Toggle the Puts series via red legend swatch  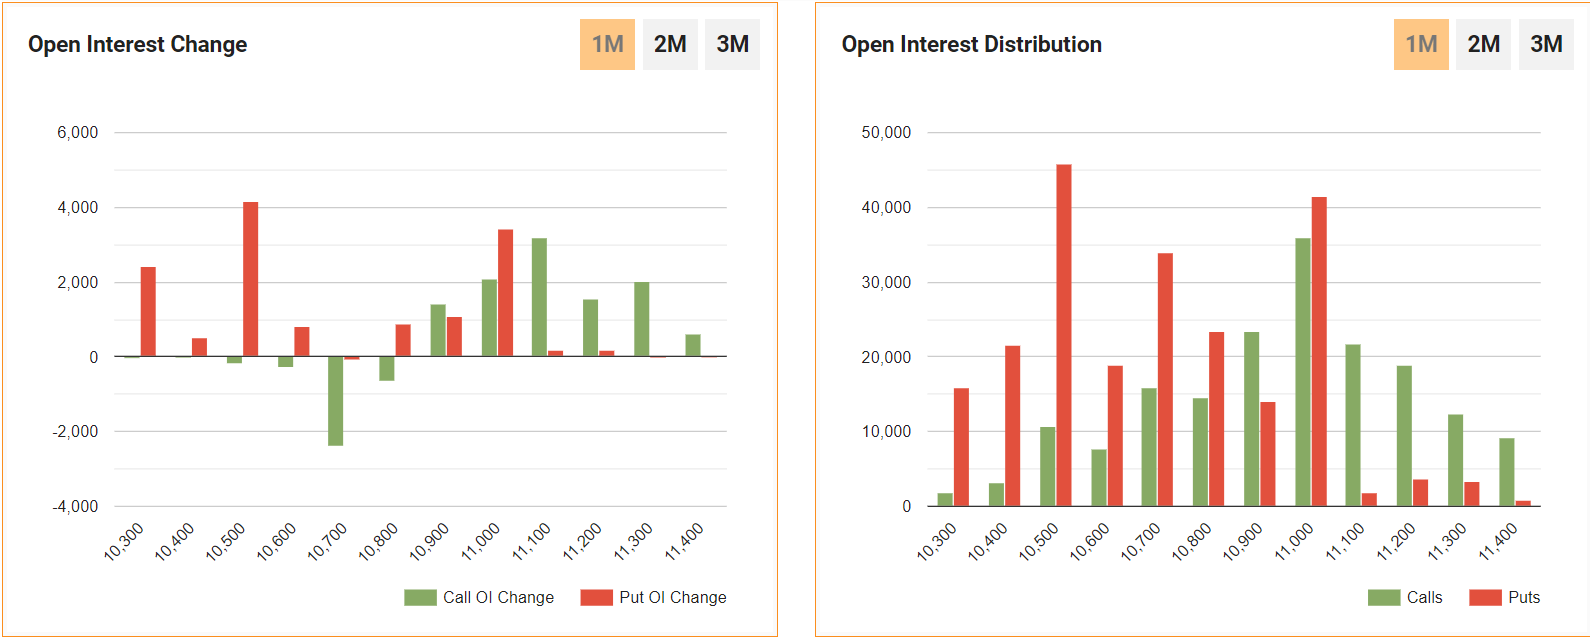point(1485,597)
